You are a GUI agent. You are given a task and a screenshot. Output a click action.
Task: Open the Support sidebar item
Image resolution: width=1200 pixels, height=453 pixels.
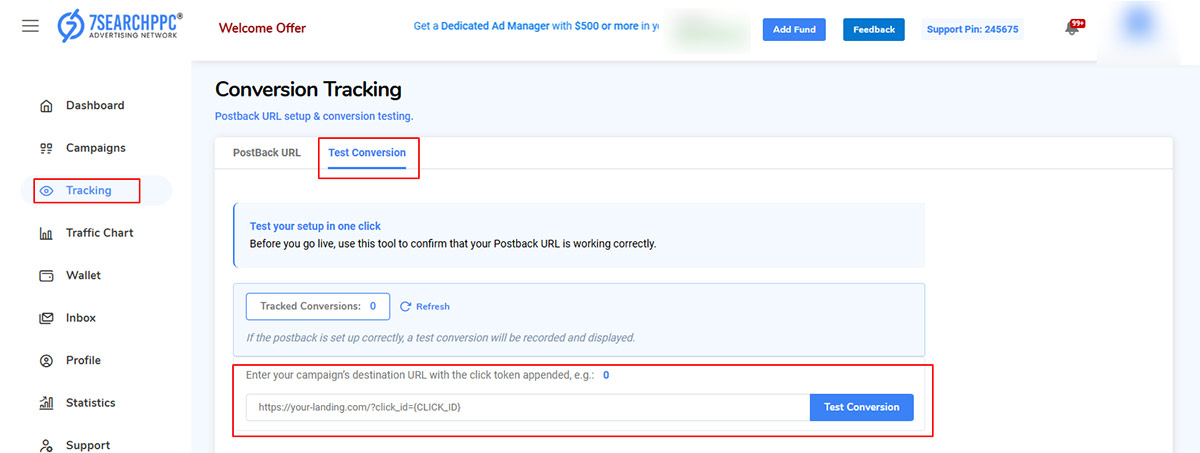click(x=88, y=445)
